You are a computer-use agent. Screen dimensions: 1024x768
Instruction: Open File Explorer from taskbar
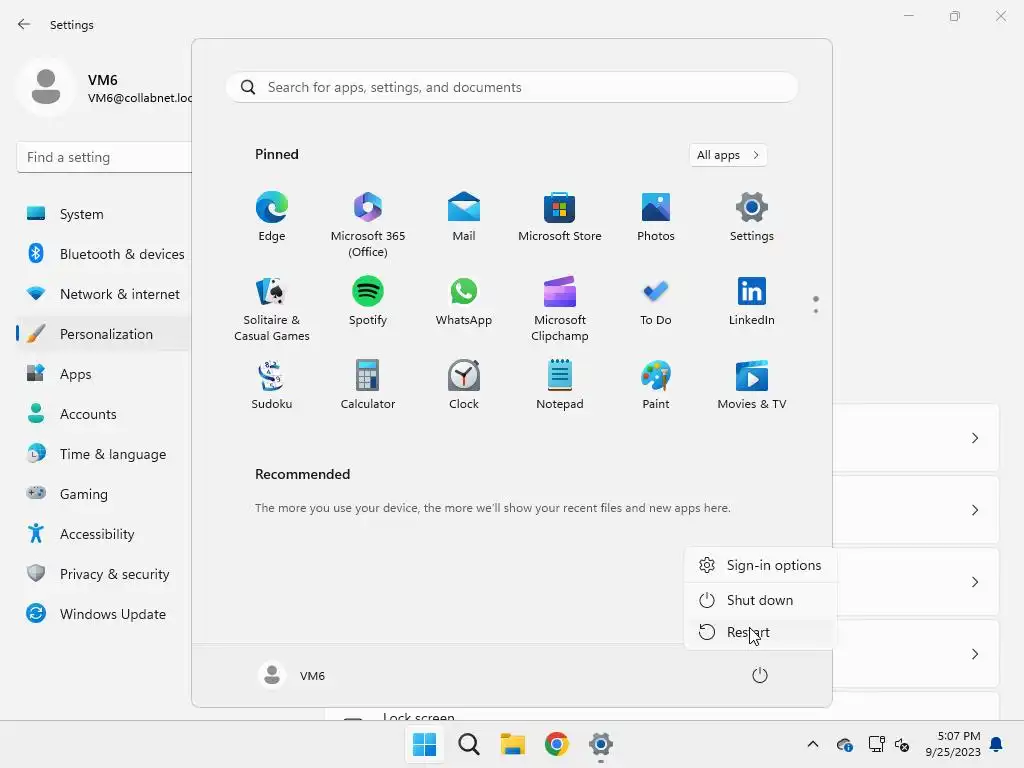tap(513, 744)
